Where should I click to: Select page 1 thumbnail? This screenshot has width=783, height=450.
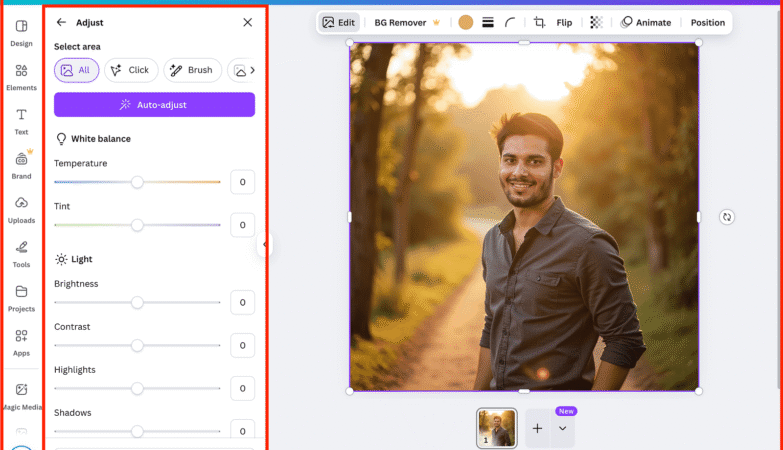point(496,428)
